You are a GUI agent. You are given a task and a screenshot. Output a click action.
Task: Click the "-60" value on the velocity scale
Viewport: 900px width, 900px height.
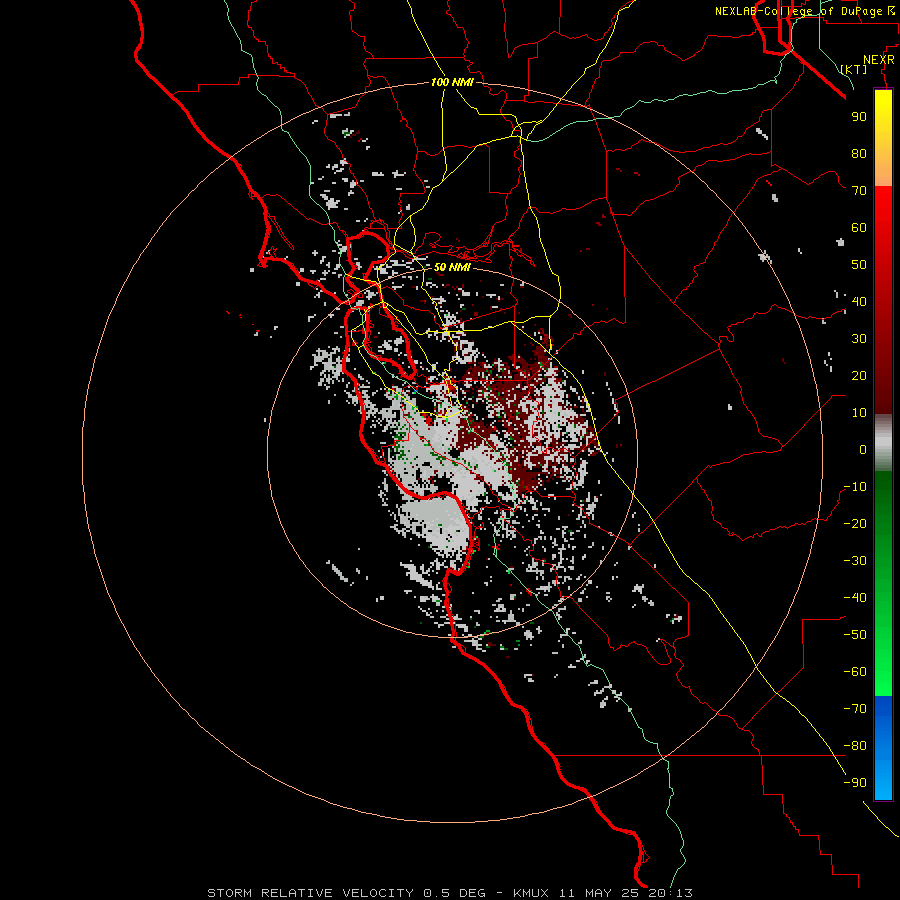(855, 672)
